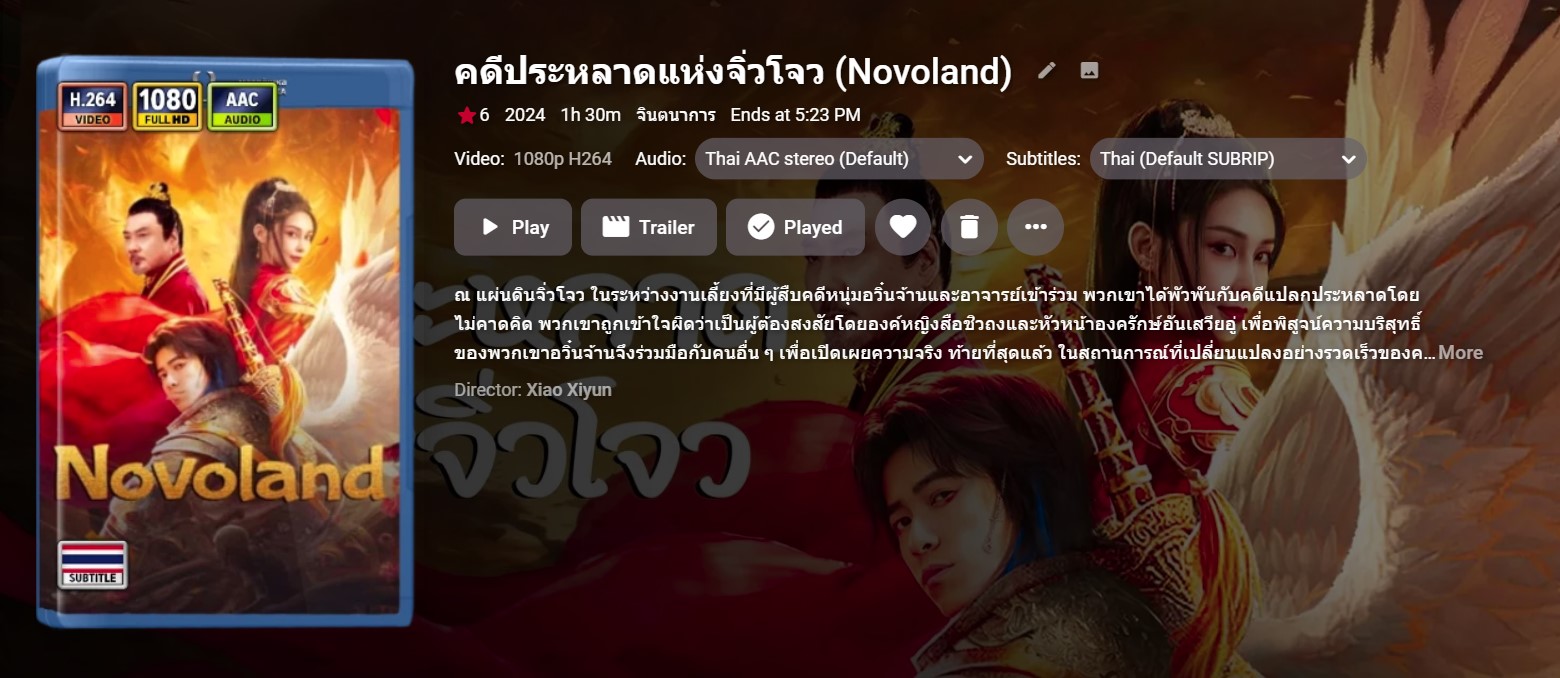
Task: Open director Xiao Xiyun link
Action: (x=569, y=390)
